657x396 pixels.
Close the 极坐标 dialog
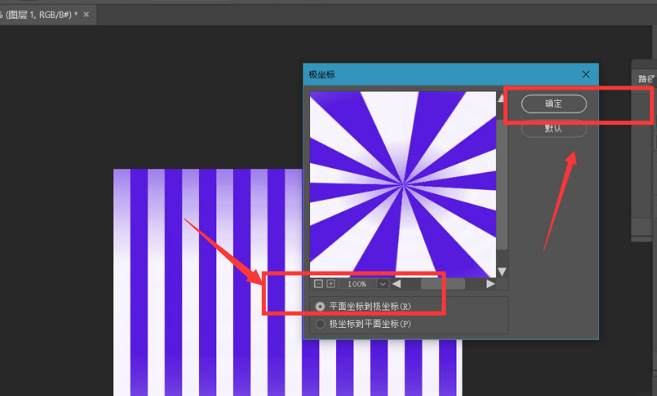coord(586,75)
